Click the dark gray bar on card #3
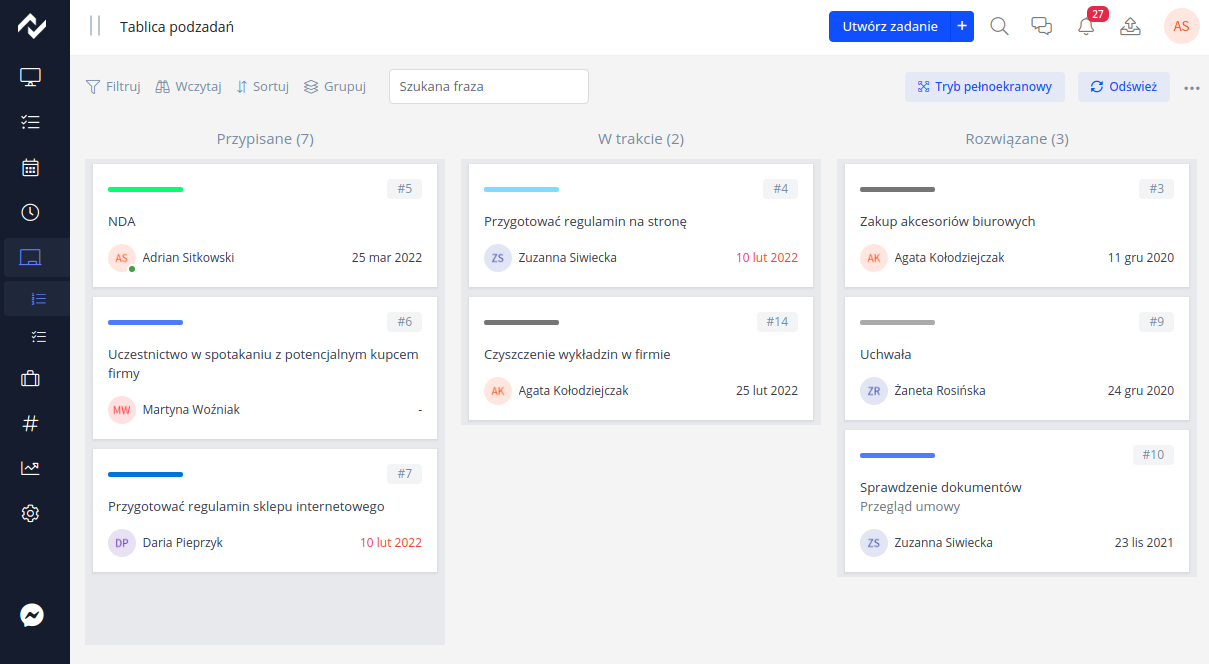The width and height of the screenshot is (1209, 664). pyautogui.click(x=897, y=189)
